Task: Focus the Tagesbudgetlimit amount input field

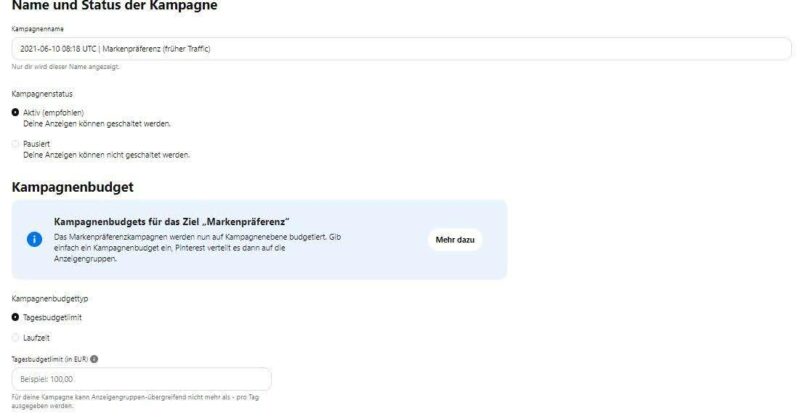Action: (x=141, y=379)
